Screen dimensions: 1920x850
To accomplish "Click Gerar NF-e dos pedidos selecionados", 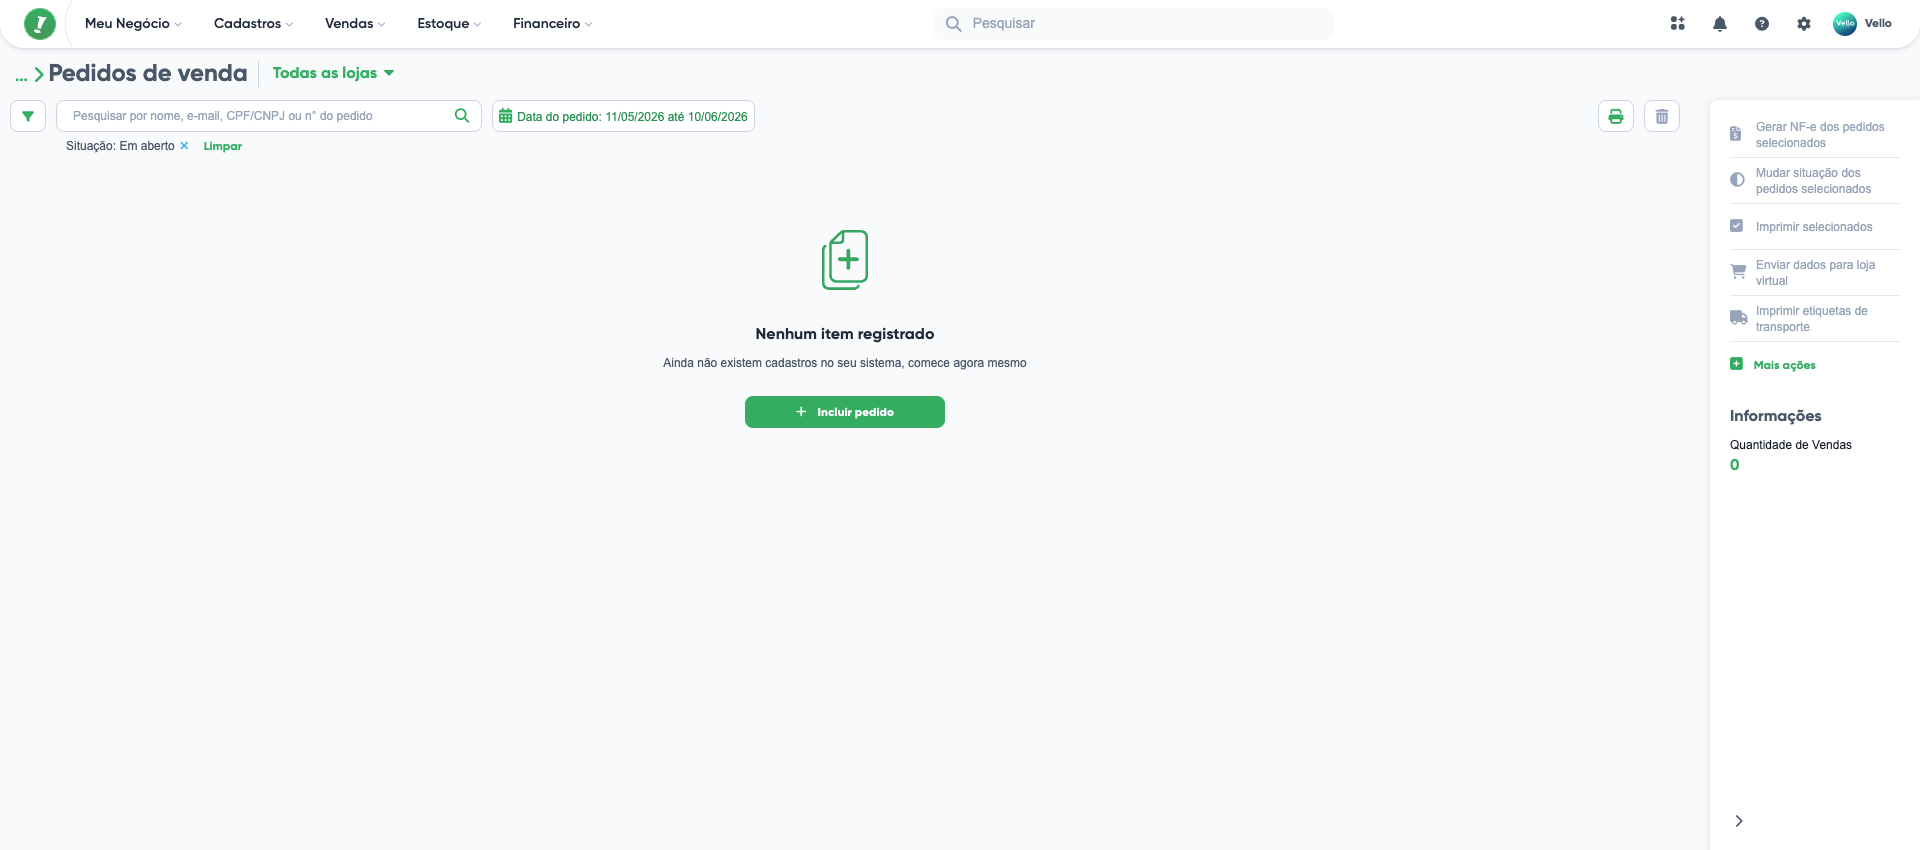I will pos(1814,135).
